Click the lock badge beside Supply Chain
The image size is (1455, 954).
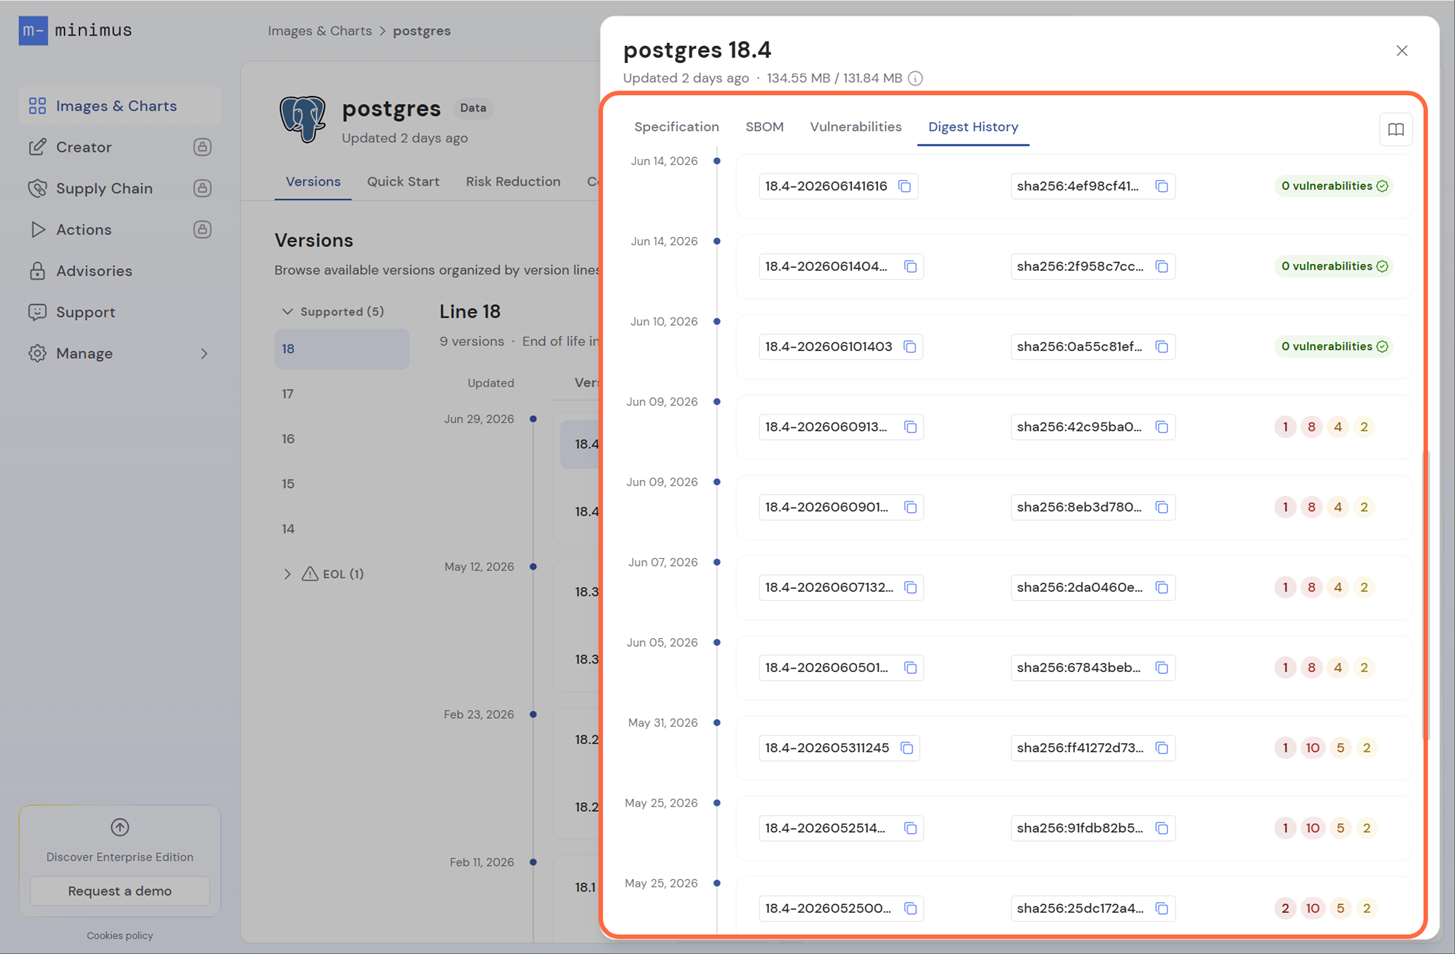pyautogui.click(x=202, y=188)
